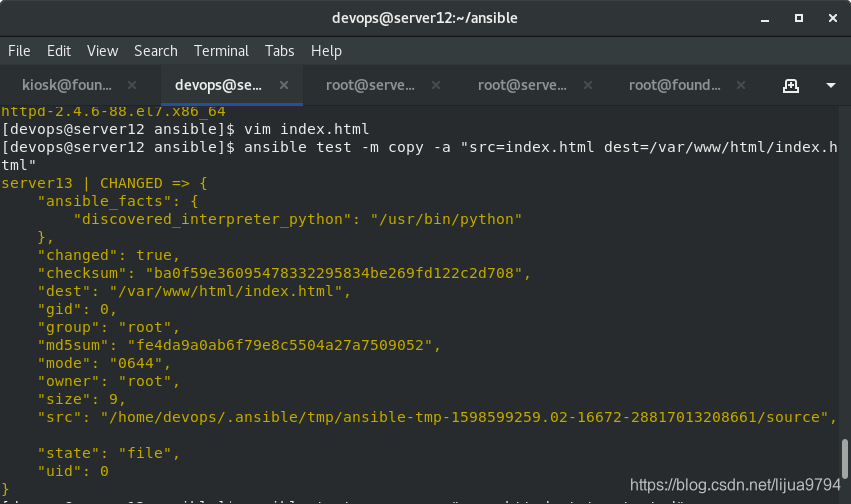Open the Help menu
Image resolution: width=851 pixels, height=504 pixels.
click(326, 51)
